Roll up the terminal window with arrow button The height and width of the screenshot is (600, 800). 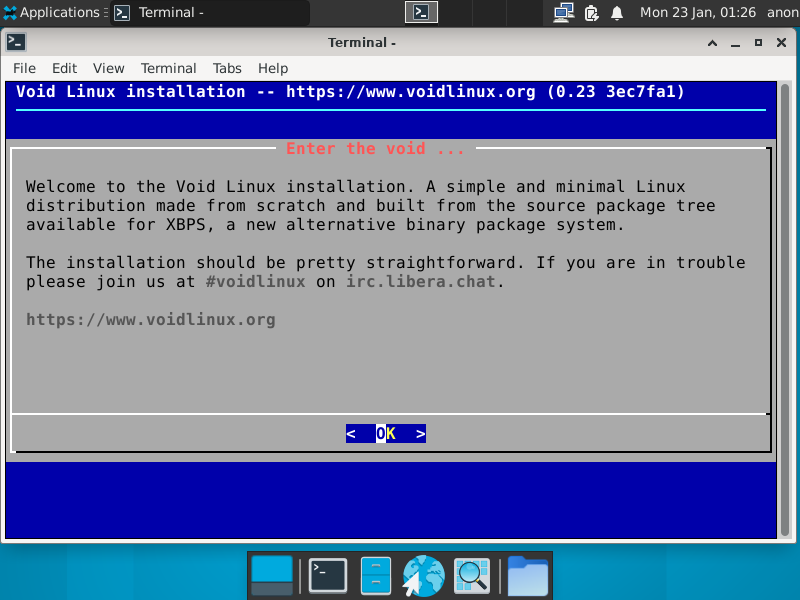712,43
